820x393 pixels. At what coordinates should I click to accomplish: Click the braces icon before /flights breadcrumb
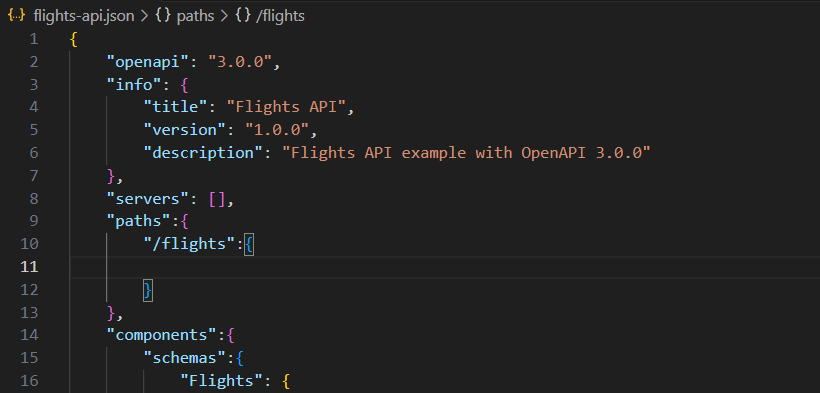(x=242, y=16)
